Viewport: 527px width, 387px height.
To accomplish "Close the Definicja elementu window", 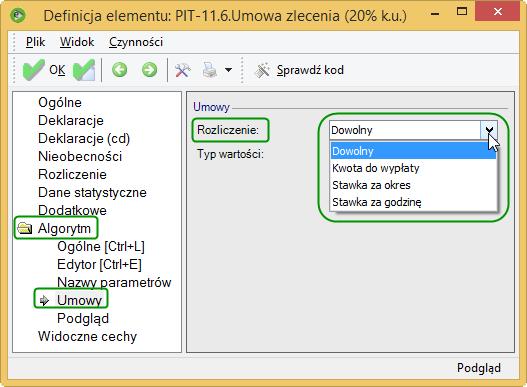I will click(x=498, y=12).
